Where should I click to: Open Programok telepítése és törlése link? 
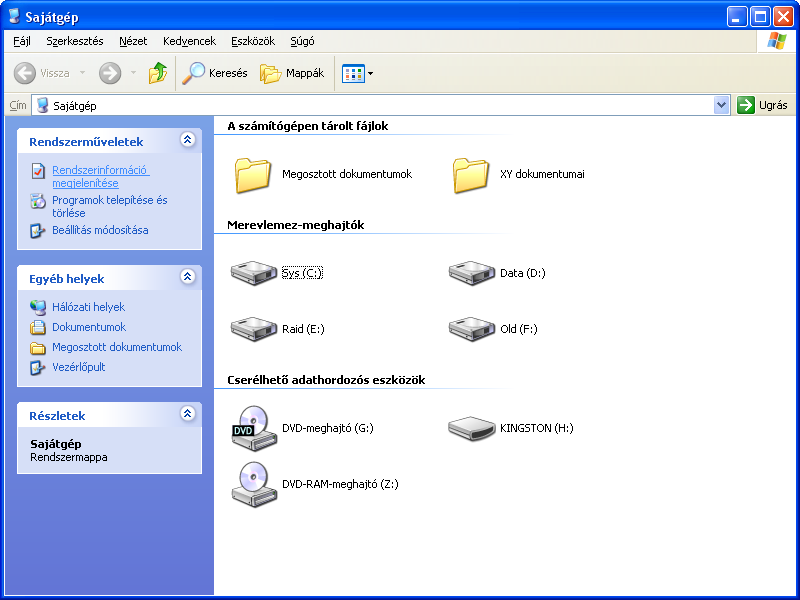pos(110,207)
